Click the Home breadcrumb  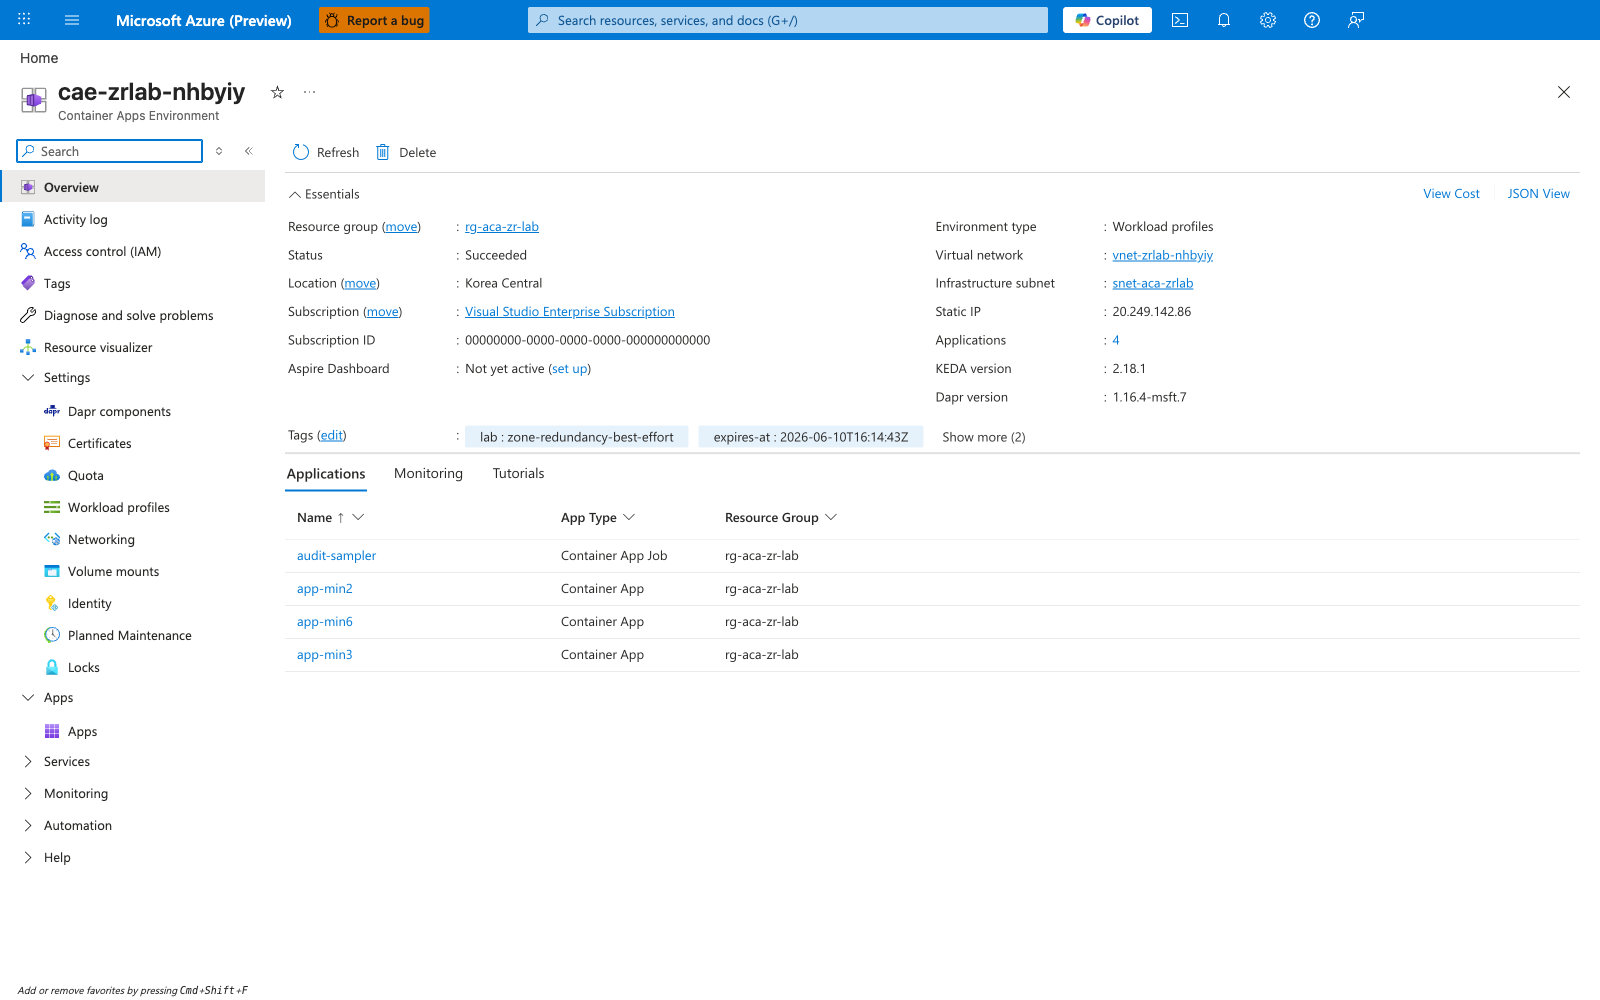click(x=39, y=58)
